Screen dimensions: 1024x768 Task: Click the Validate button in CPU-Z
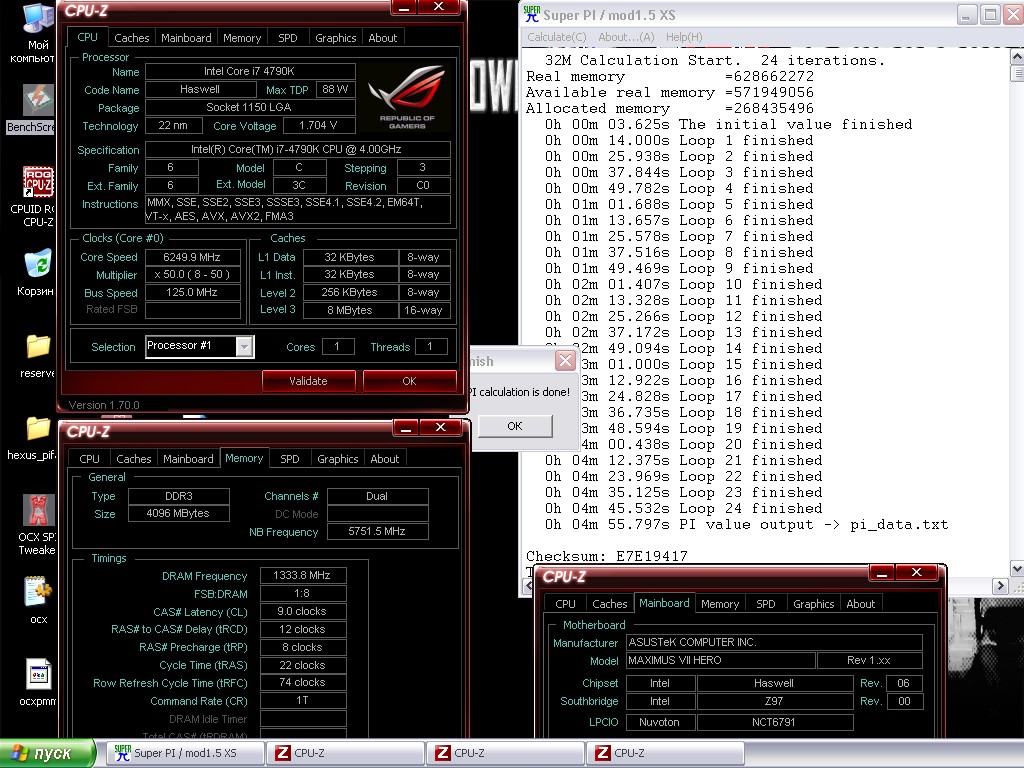(308, 381)
